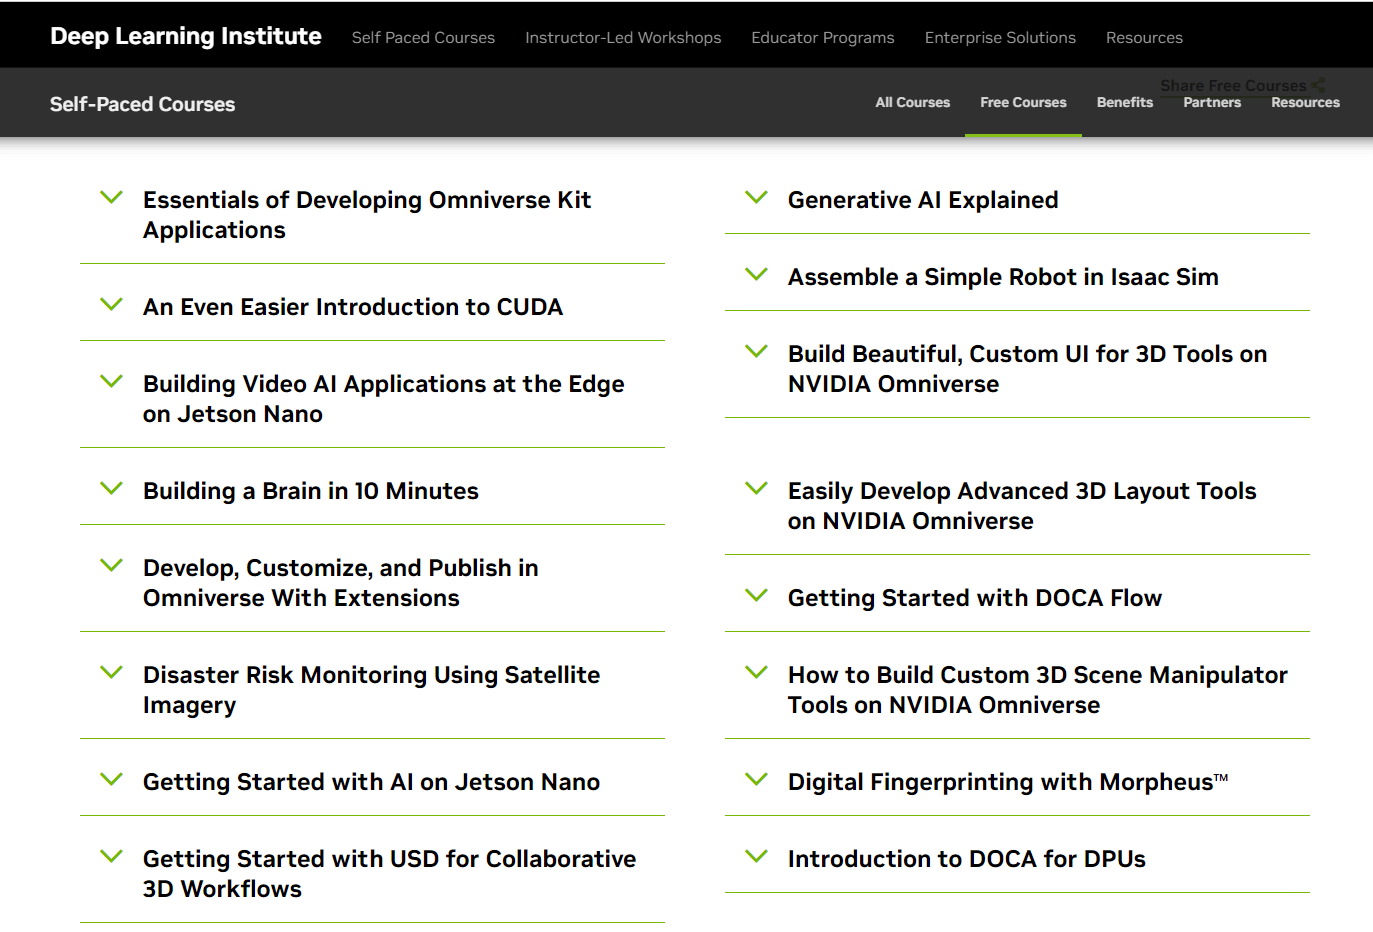Open Resources tab in the gray sub-navigation
The height and width of the screenshot is (932, 1373).
[x=1305, y=102]
